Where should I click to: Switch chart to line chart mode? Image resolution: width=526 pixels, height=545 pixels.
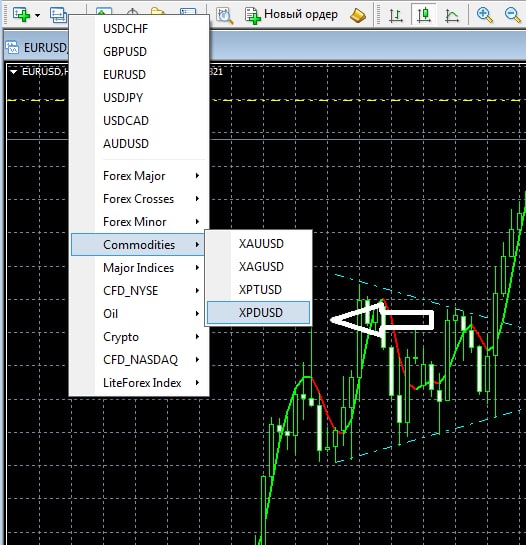(x=452, y=15)
